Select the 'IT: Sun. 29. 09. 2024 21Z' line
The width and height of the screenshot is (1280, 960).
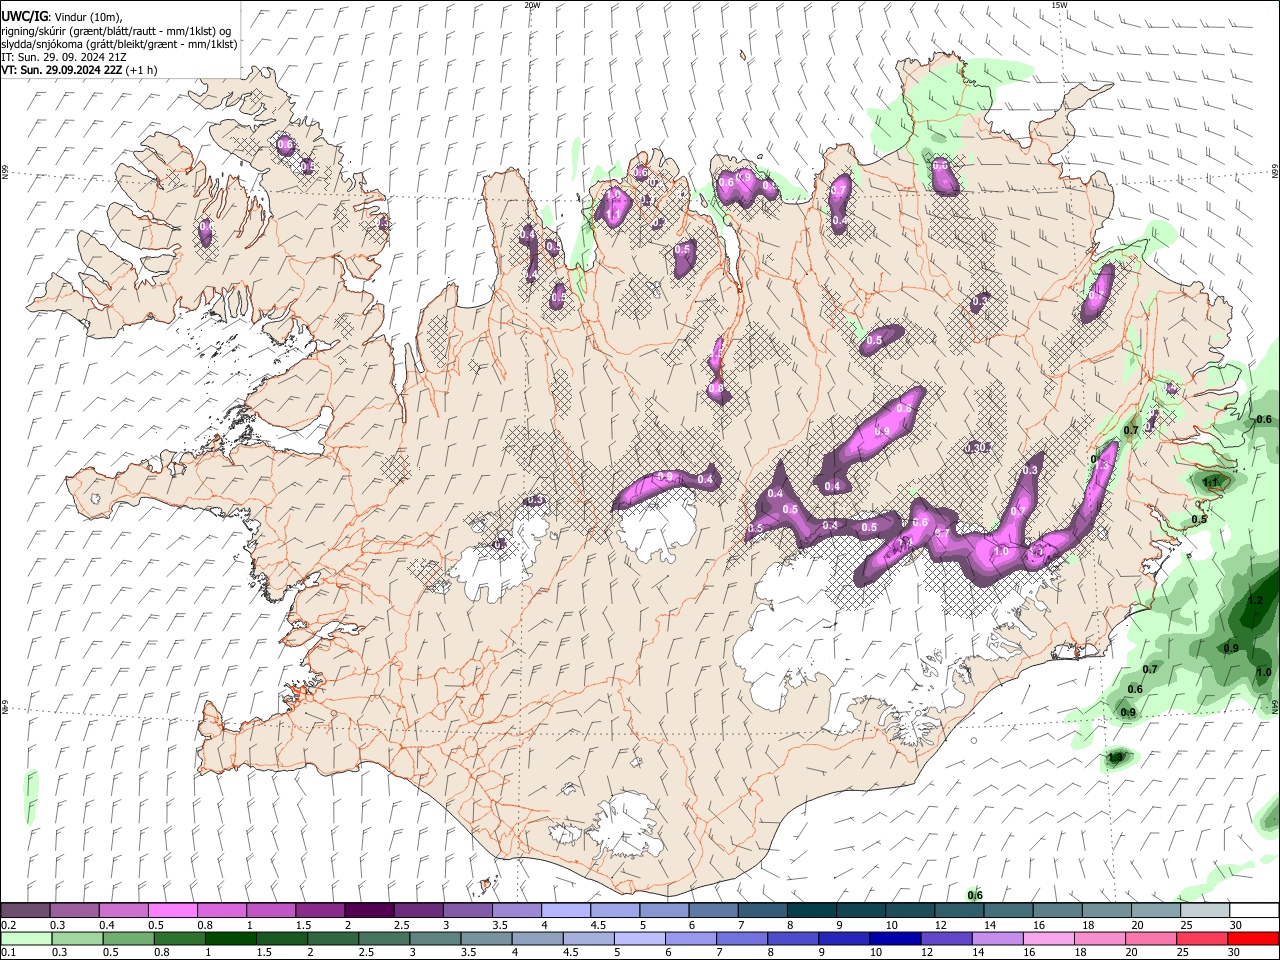pos(63,58)
